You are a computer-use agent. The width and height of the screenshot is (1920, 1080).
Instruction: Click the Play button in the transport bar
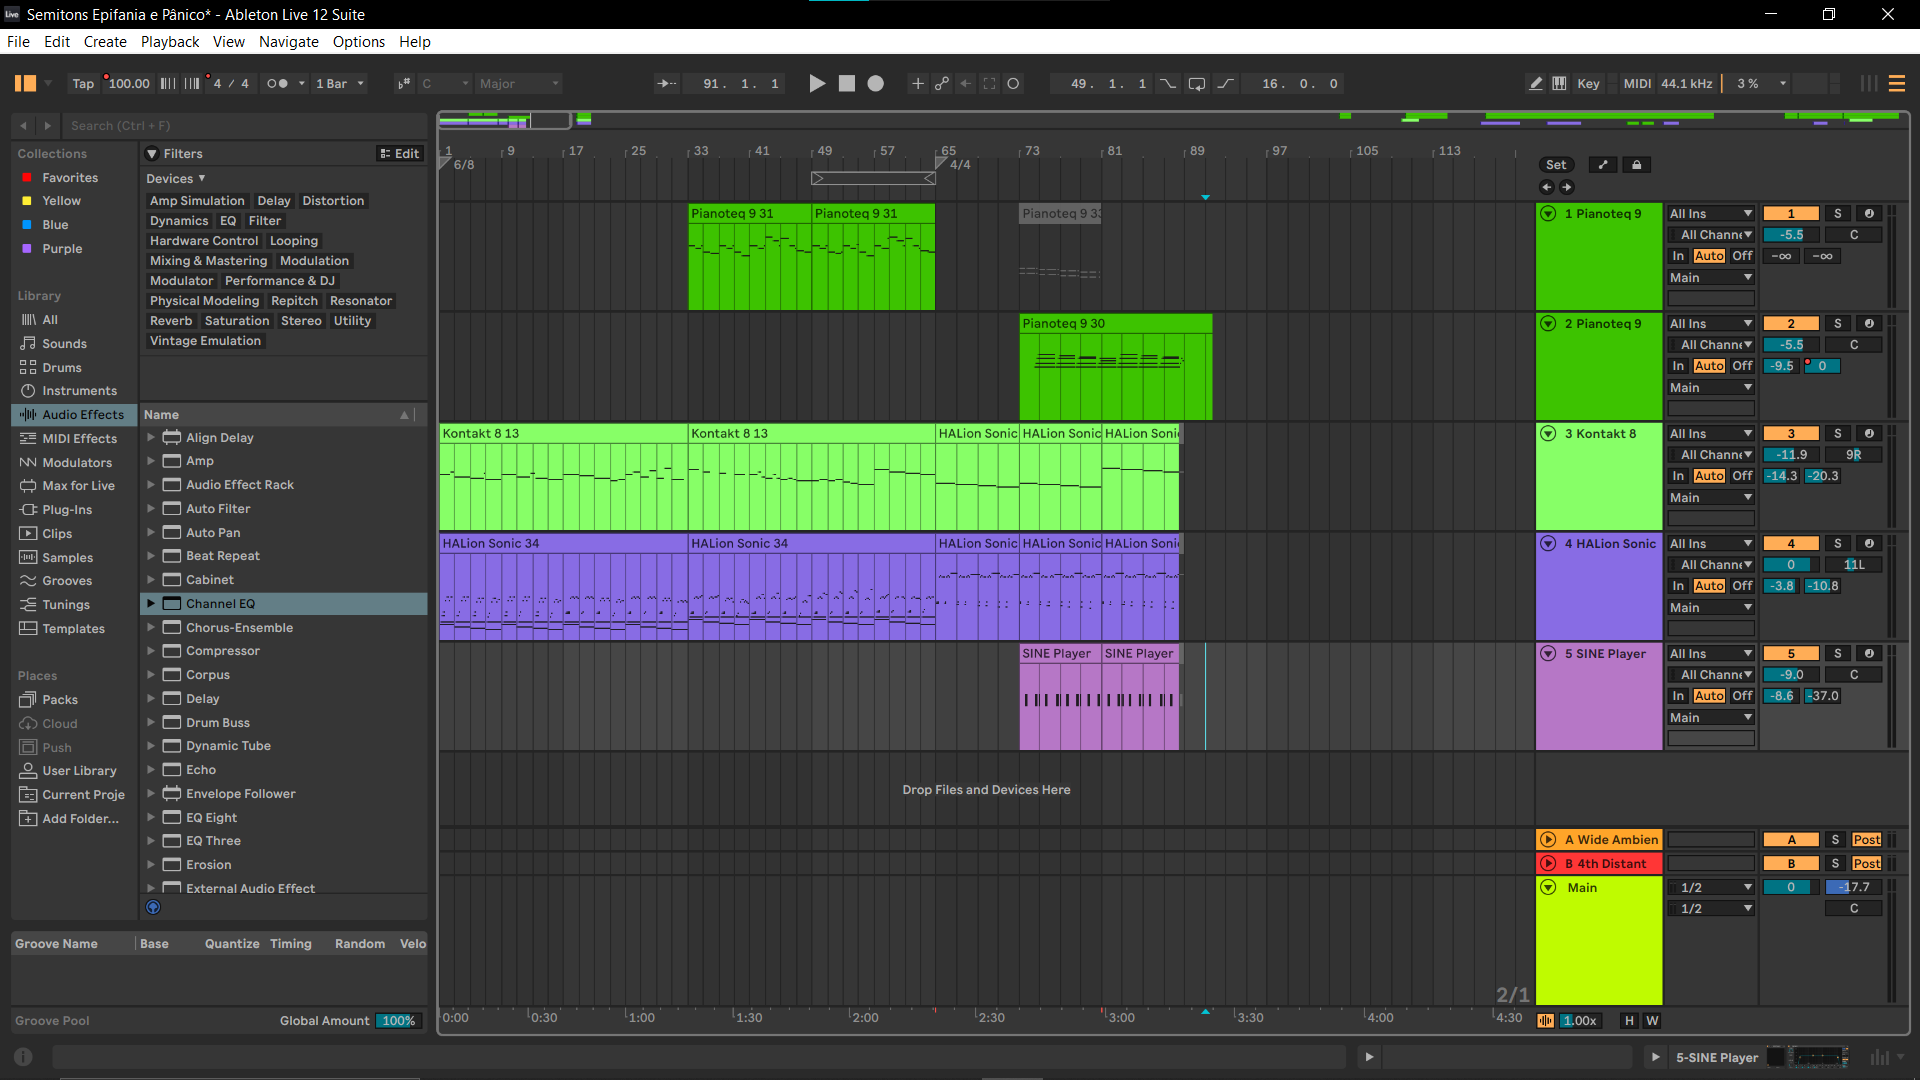click(x=817, y=84)
